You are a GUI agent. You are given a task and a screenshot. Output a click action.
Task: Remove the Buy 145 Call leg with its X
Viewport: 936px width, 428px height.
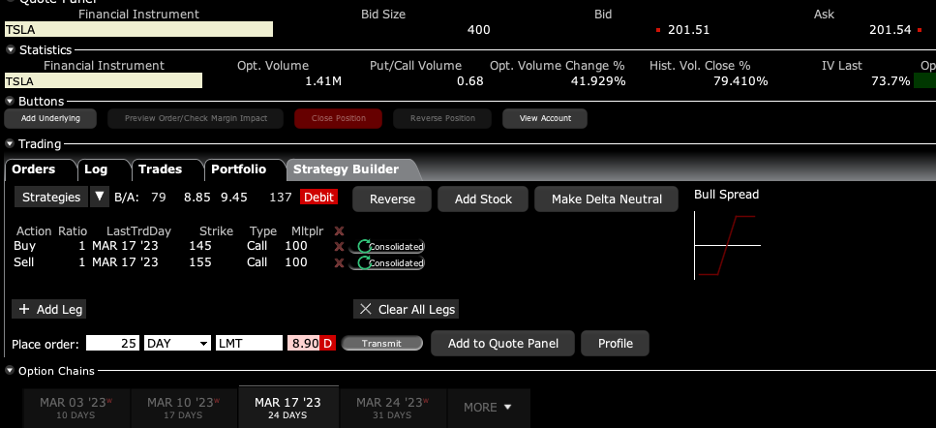point(338,246)
